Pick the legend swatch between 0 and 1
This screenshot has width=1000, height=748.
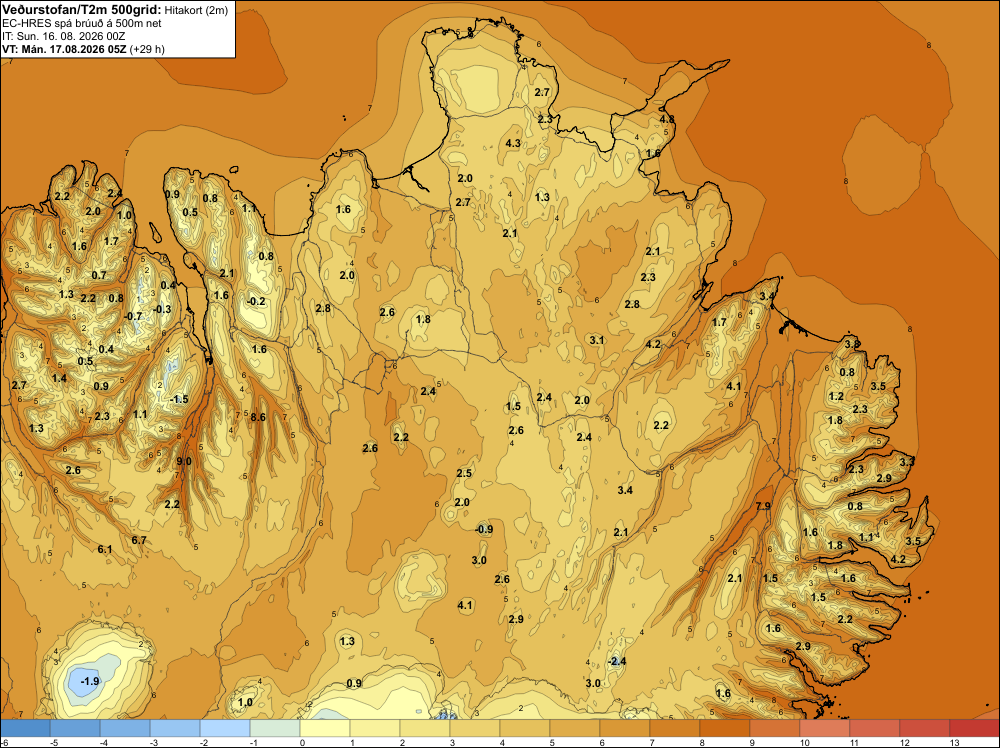[x=325, y=728]
